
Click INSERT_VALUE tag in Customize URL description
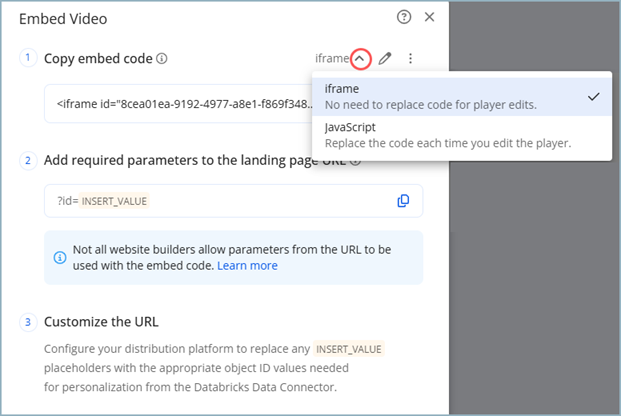350,349
